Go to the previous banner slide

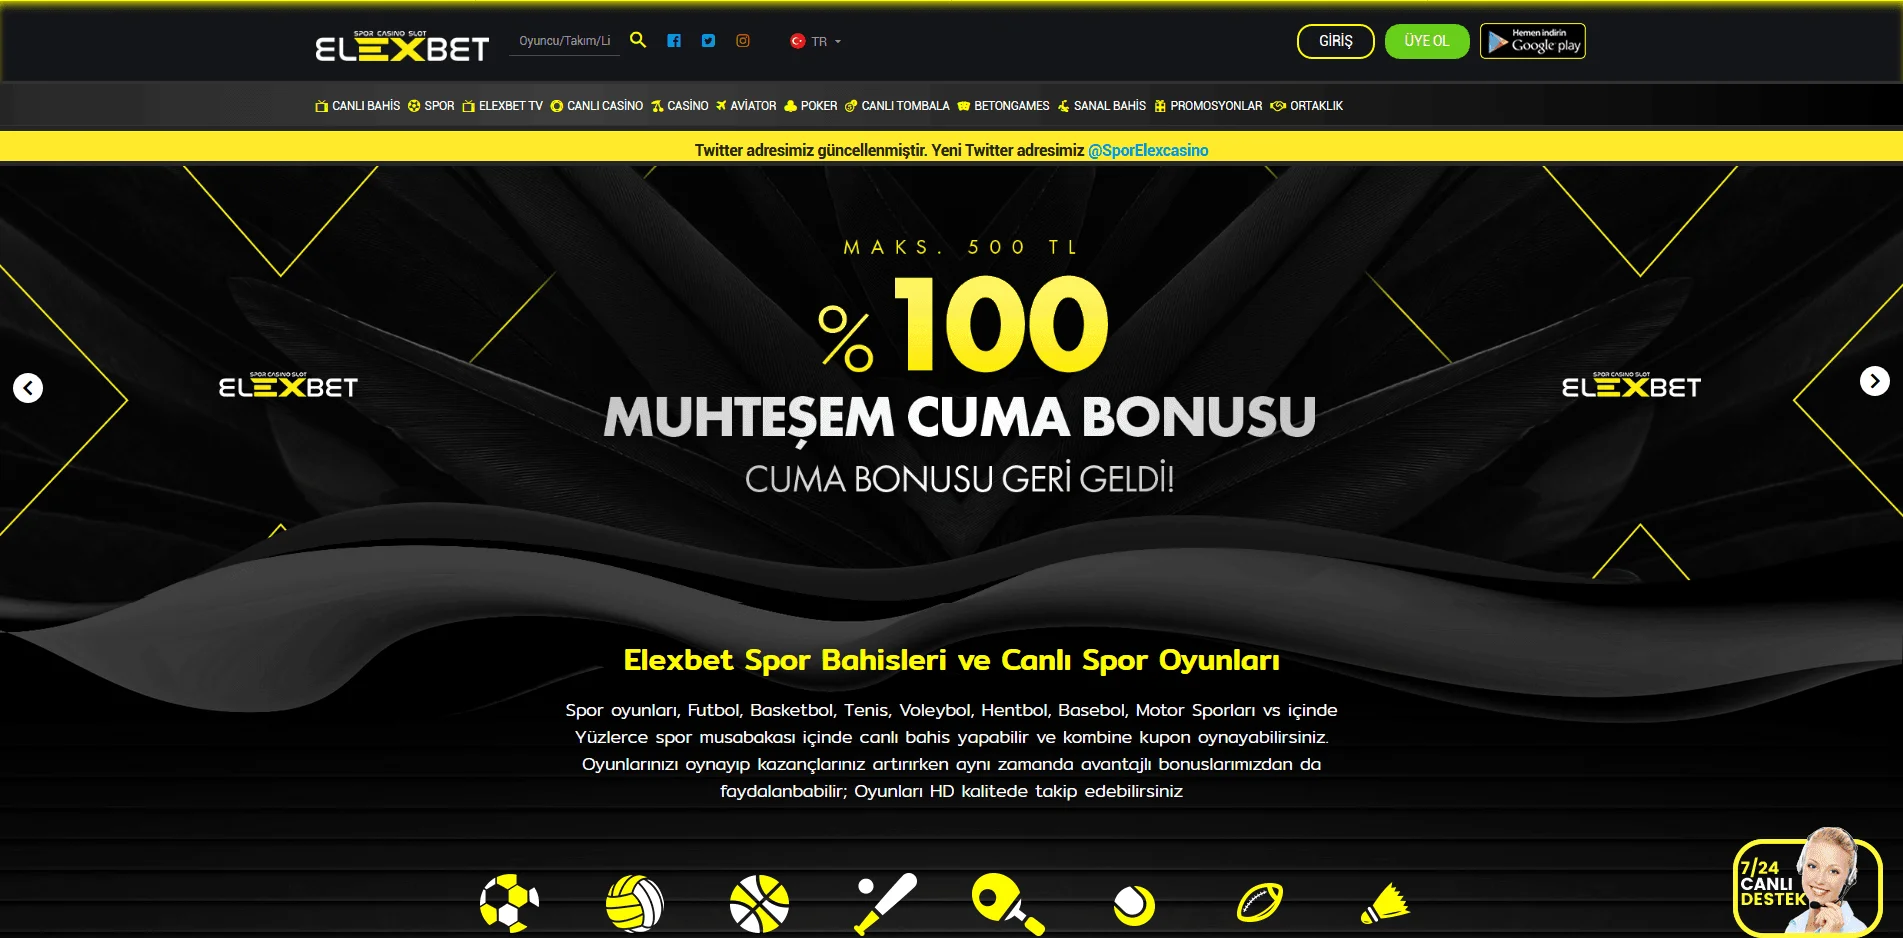tap(28, 387)
